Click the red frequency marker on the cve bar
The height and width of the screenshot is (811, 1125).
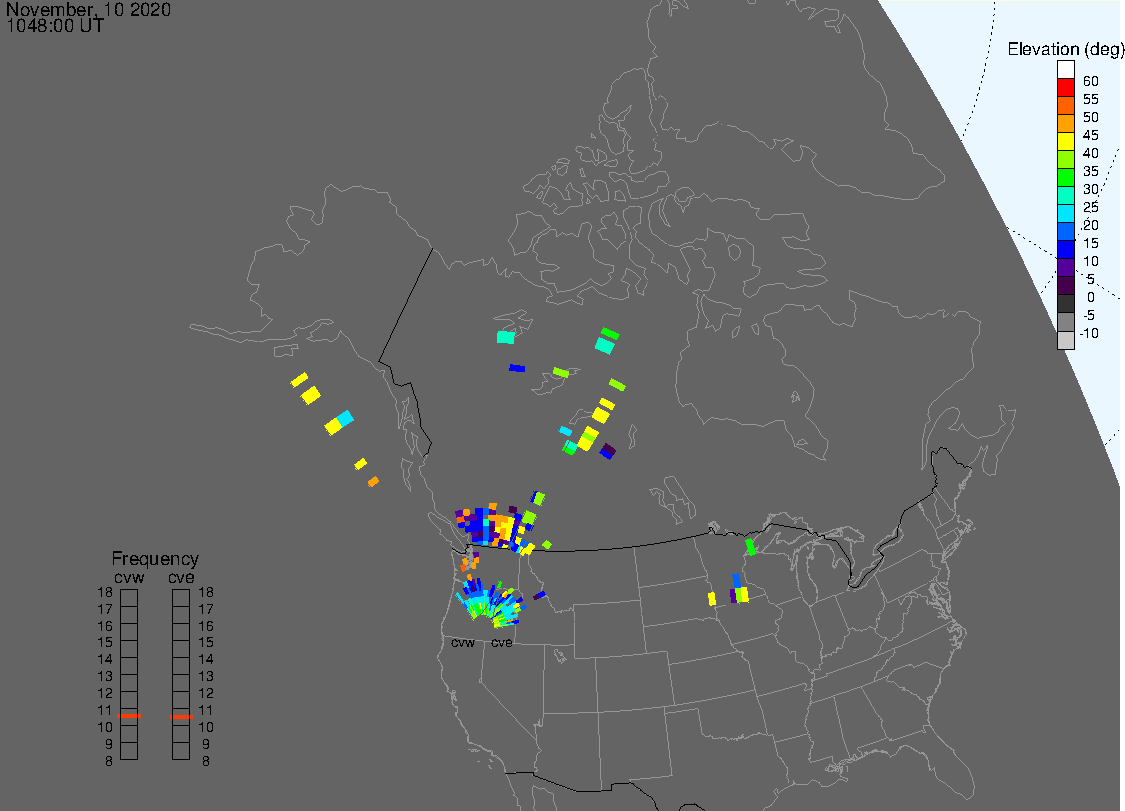pos(182,716)
